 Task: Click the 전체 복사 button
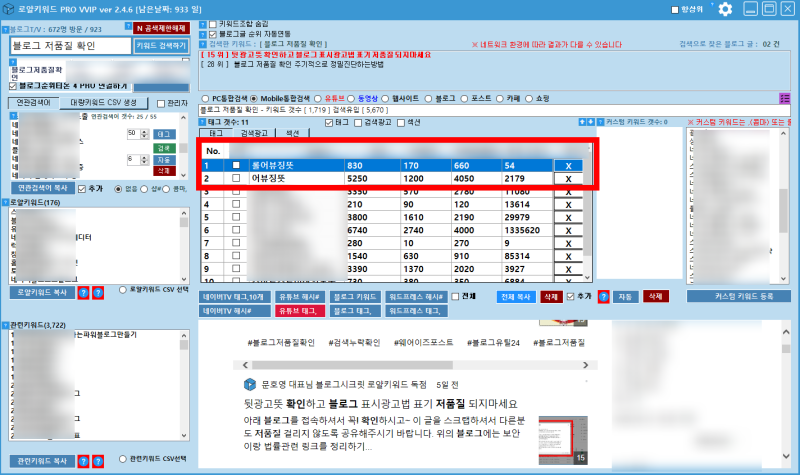click(516, 297)
